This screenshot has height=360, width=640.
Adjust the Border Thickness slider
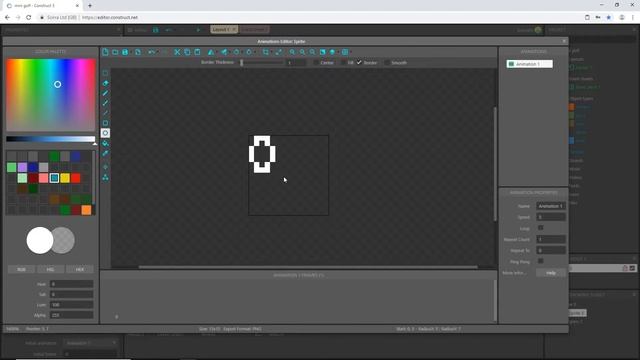click(262, 62)
